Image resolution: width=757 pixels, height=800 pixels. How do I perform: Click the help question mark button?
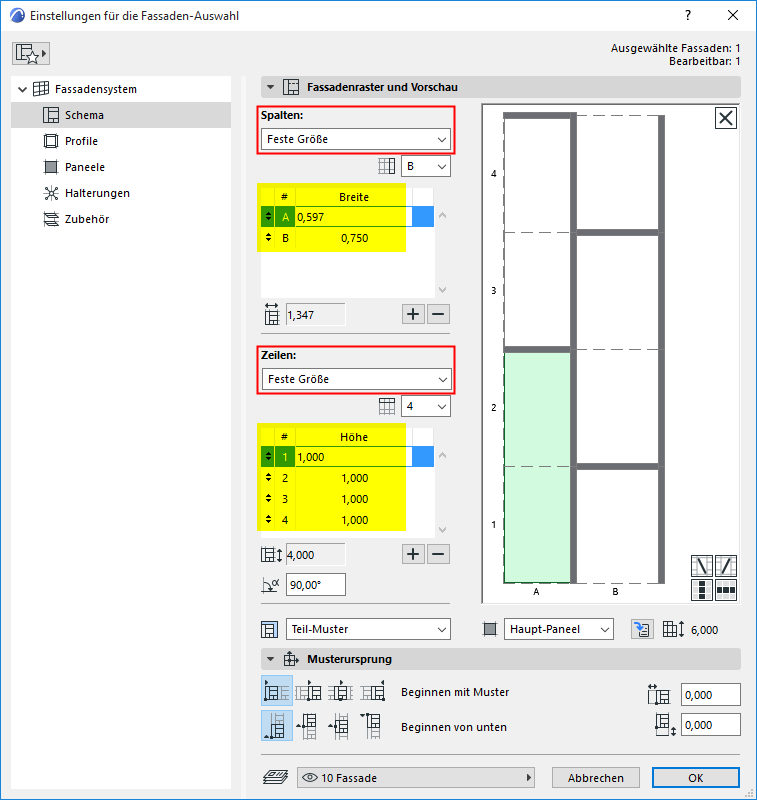(688, 15)
